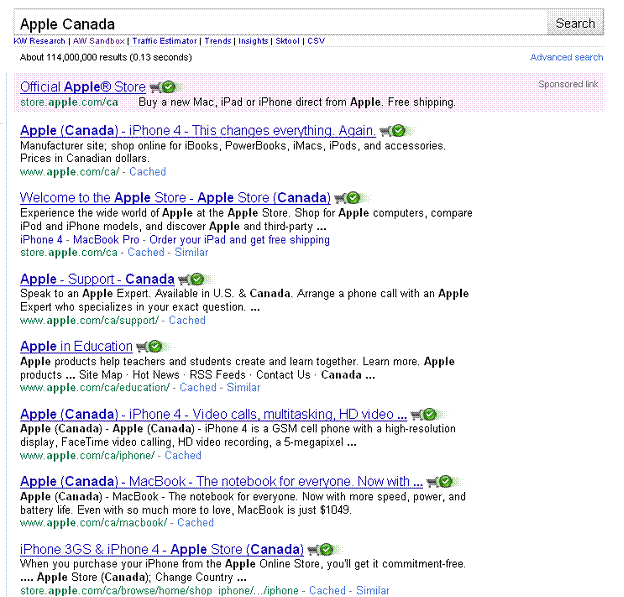Viewport: 624px width, 597px height.
Task: Click the search field containing Apple Canada
Action: click(280, 23)
